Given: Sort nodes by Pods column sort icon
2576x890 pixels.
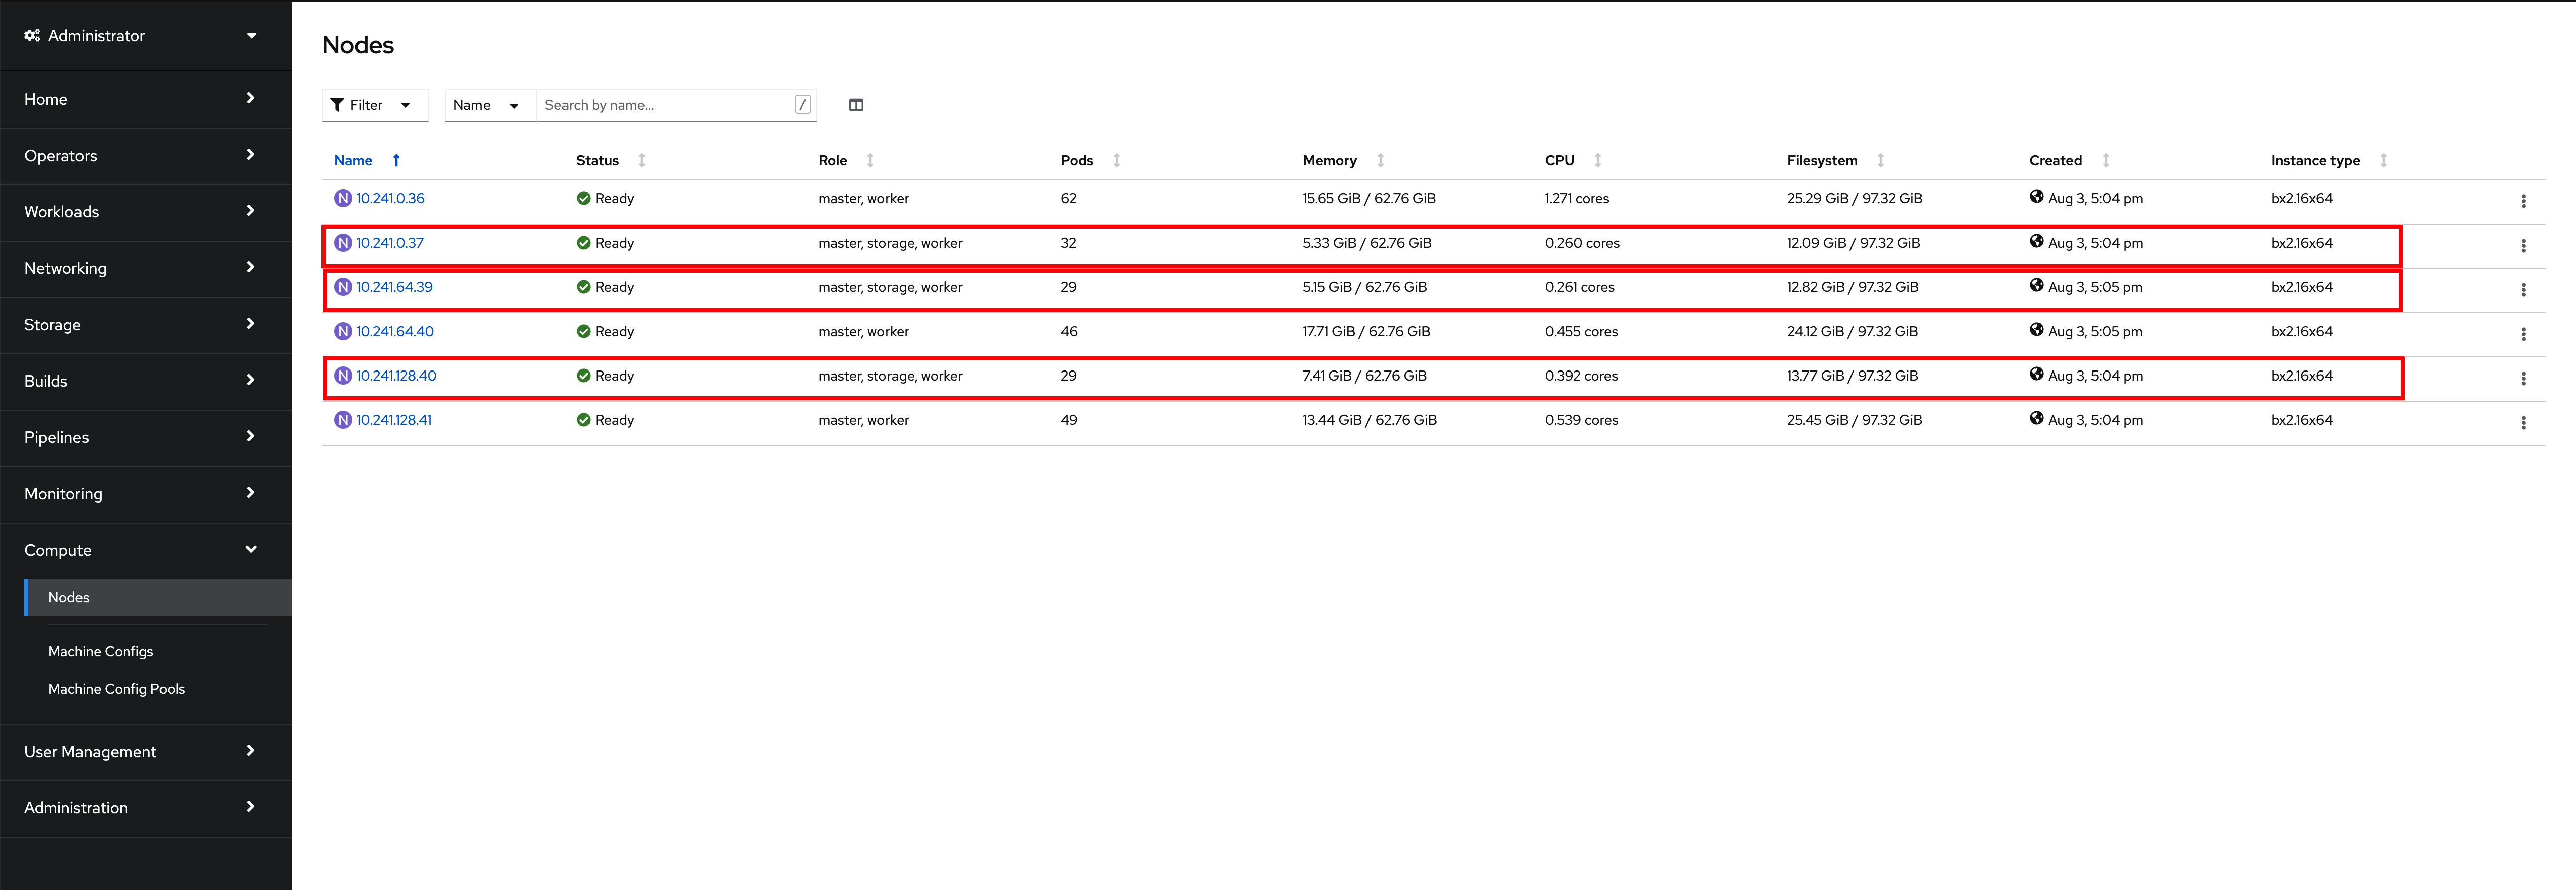Looking at the screenshot, I should click(x=1117, y=160).
